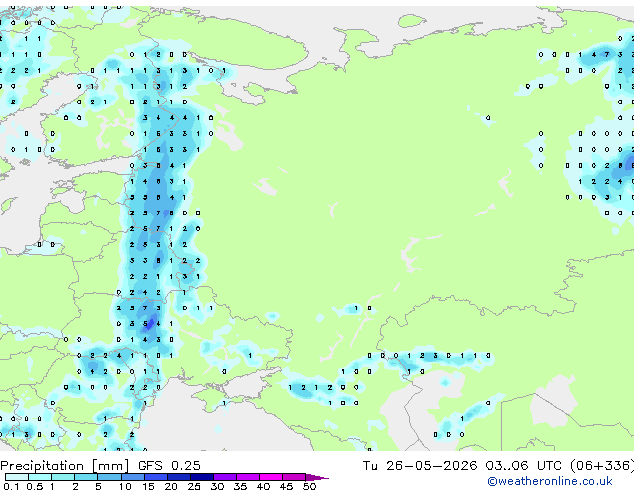Click the '40' legend scale label
This screenshot has width=634, height=490.
pos(263,486)
